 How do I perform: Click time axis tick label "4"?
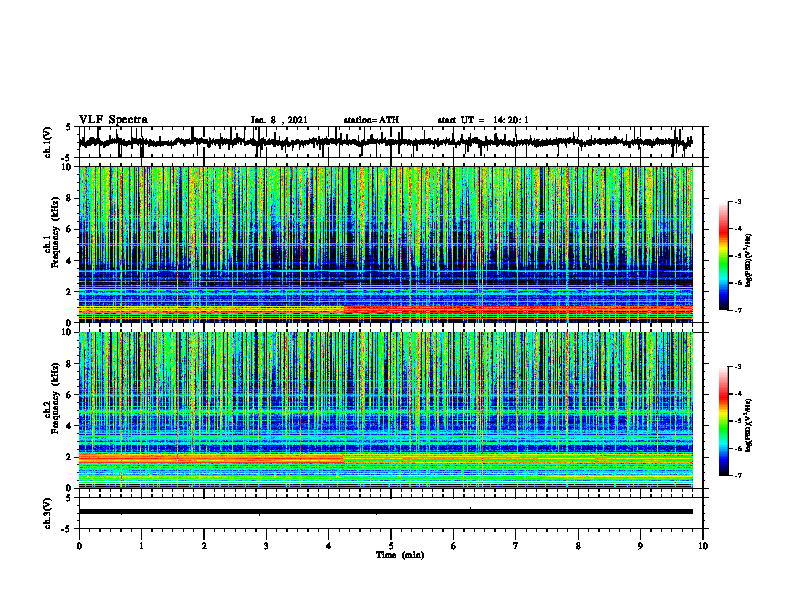pyautogui.click(x=329, y=546)
